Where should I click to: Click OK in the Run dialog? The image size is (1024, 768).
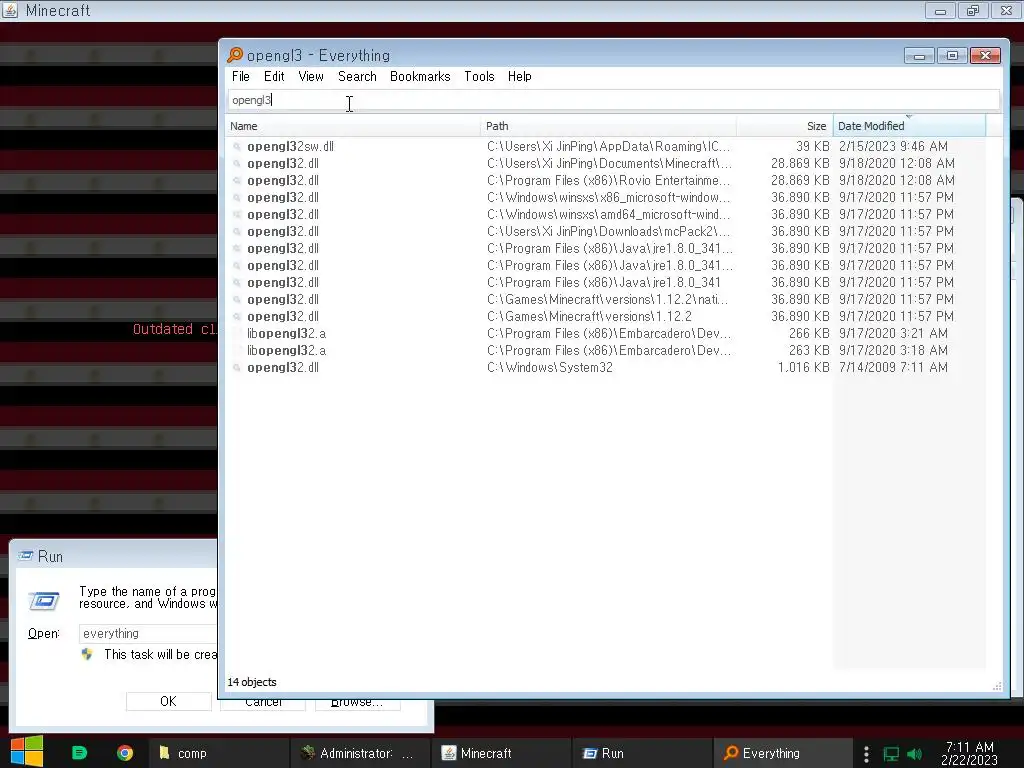pyautogui.click(x=168, y=701)
